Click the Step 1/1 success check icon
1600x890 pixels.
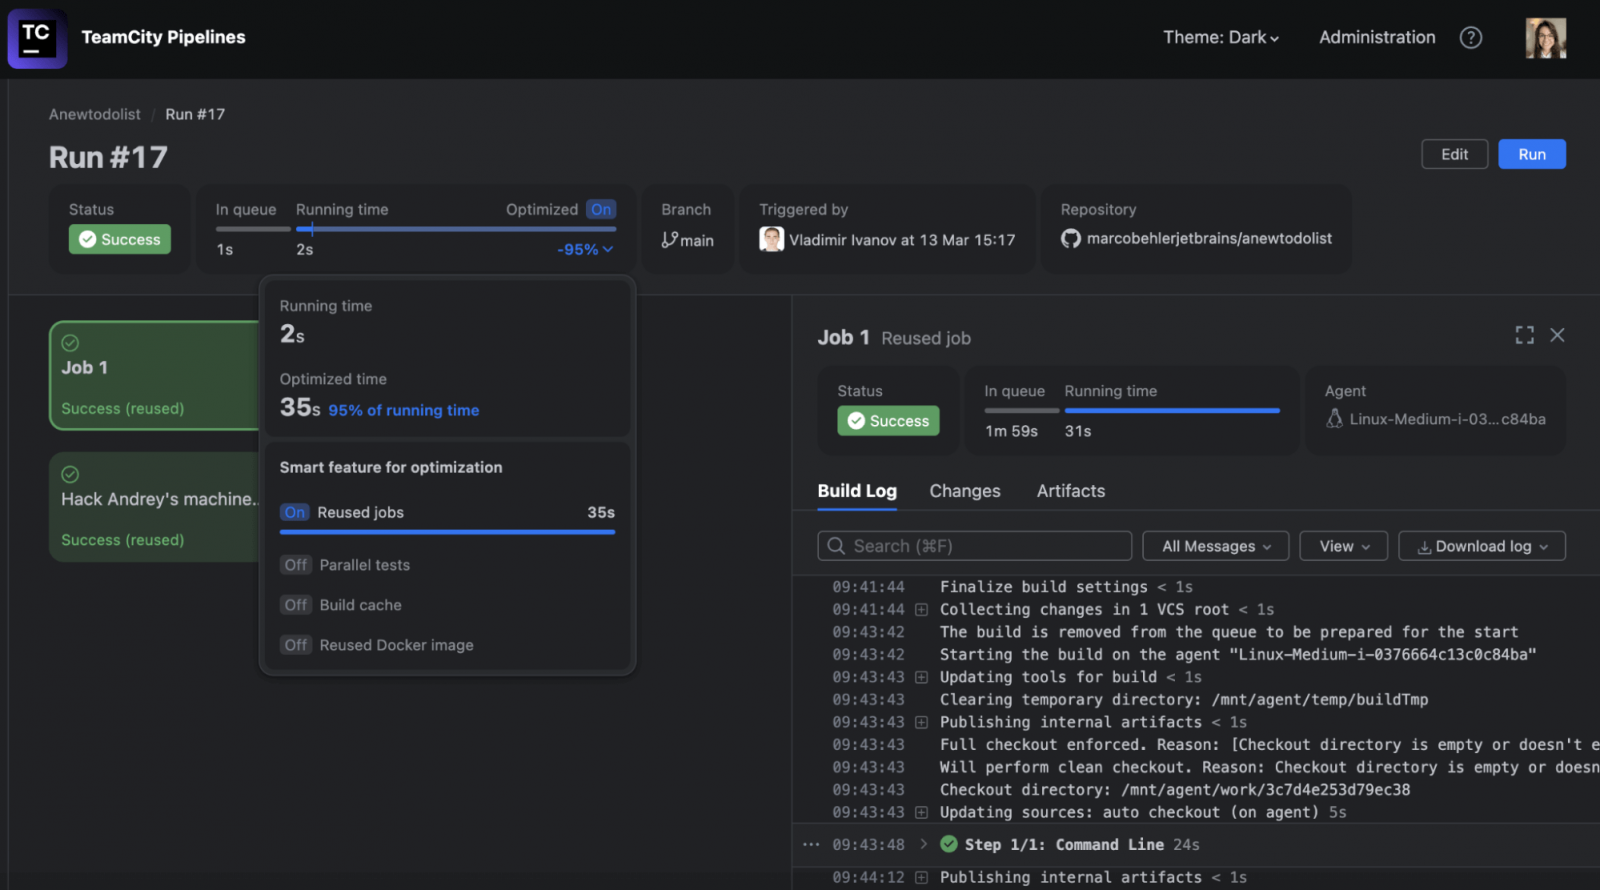(949, 844)
